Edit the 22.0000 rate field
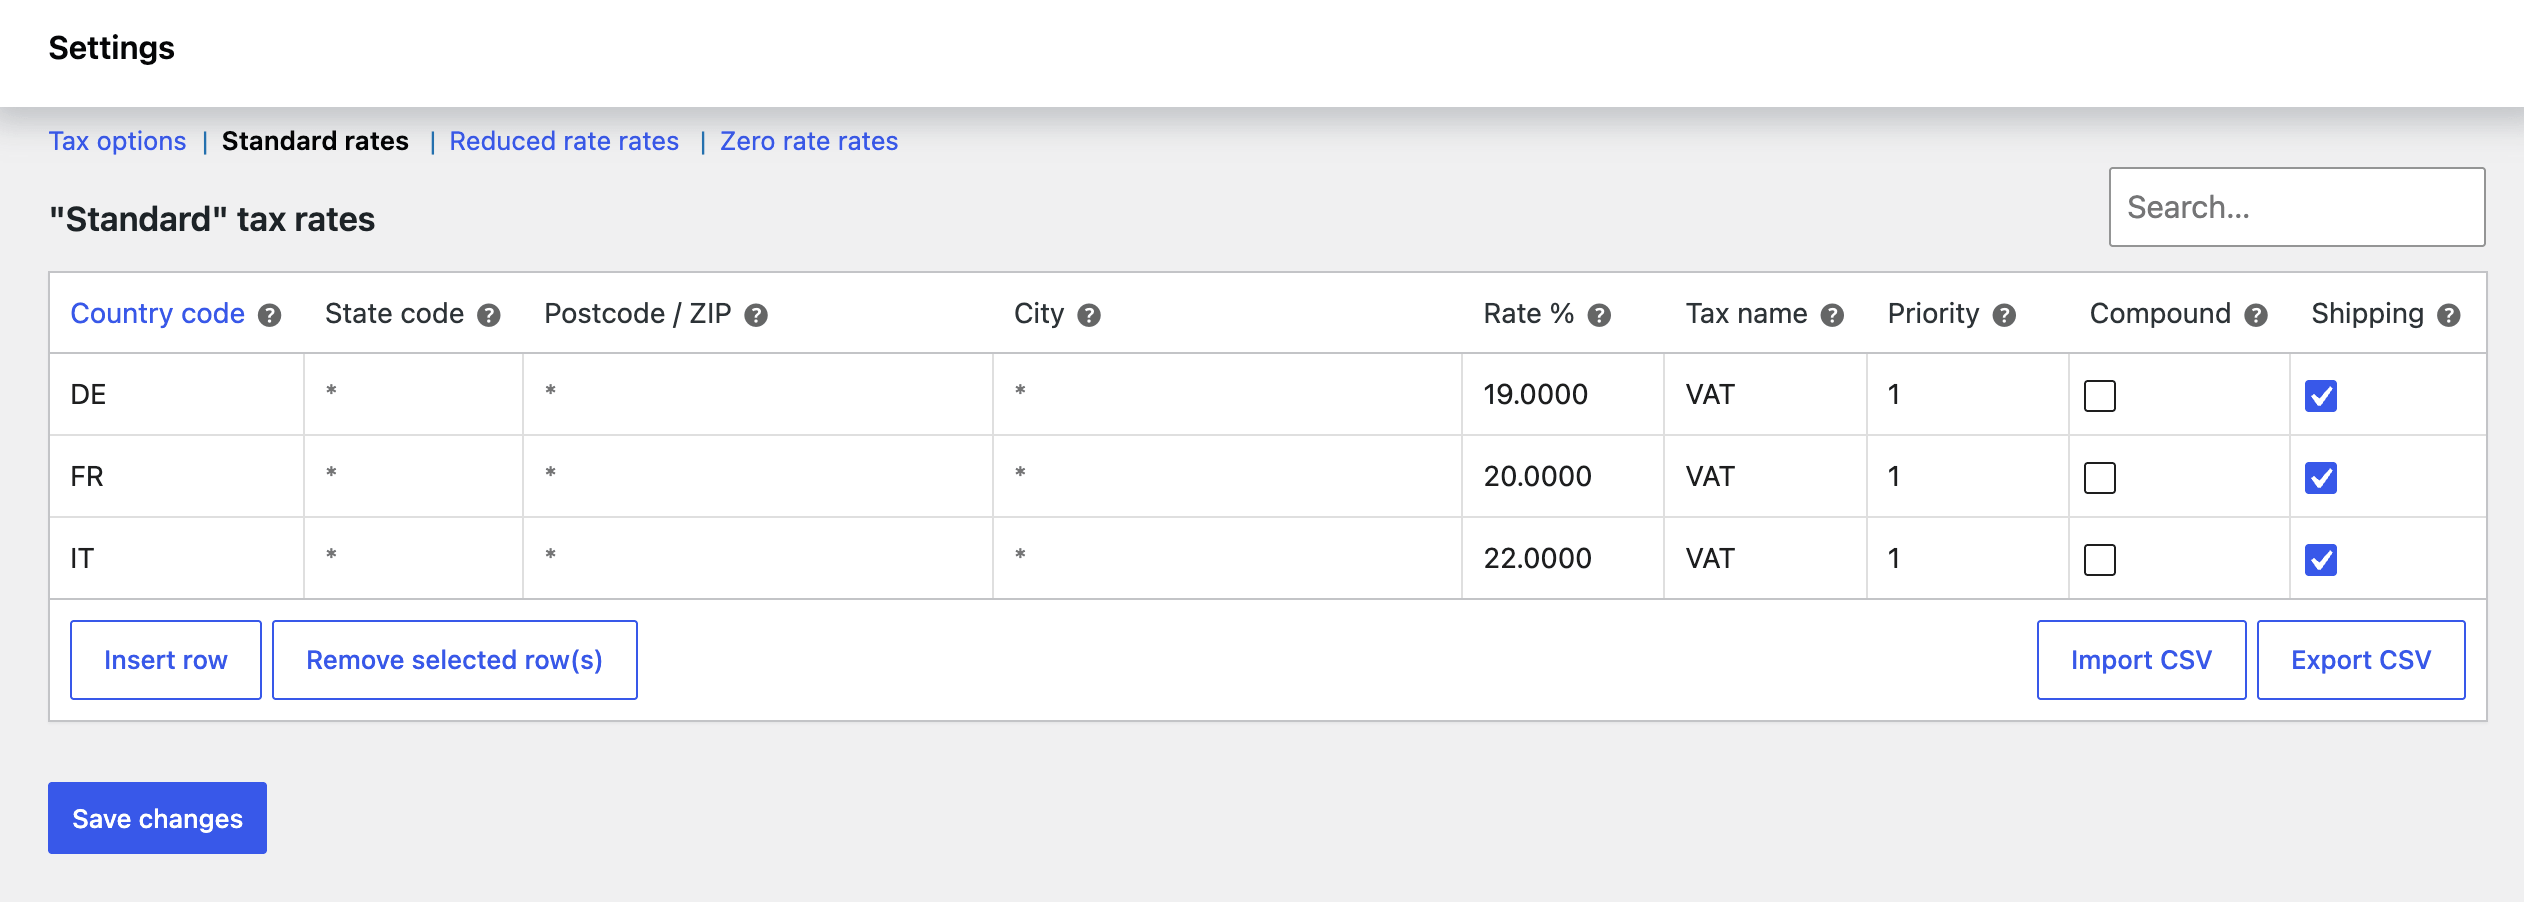The height and width of the screenshot is (902, 2524). point(1563,558)
